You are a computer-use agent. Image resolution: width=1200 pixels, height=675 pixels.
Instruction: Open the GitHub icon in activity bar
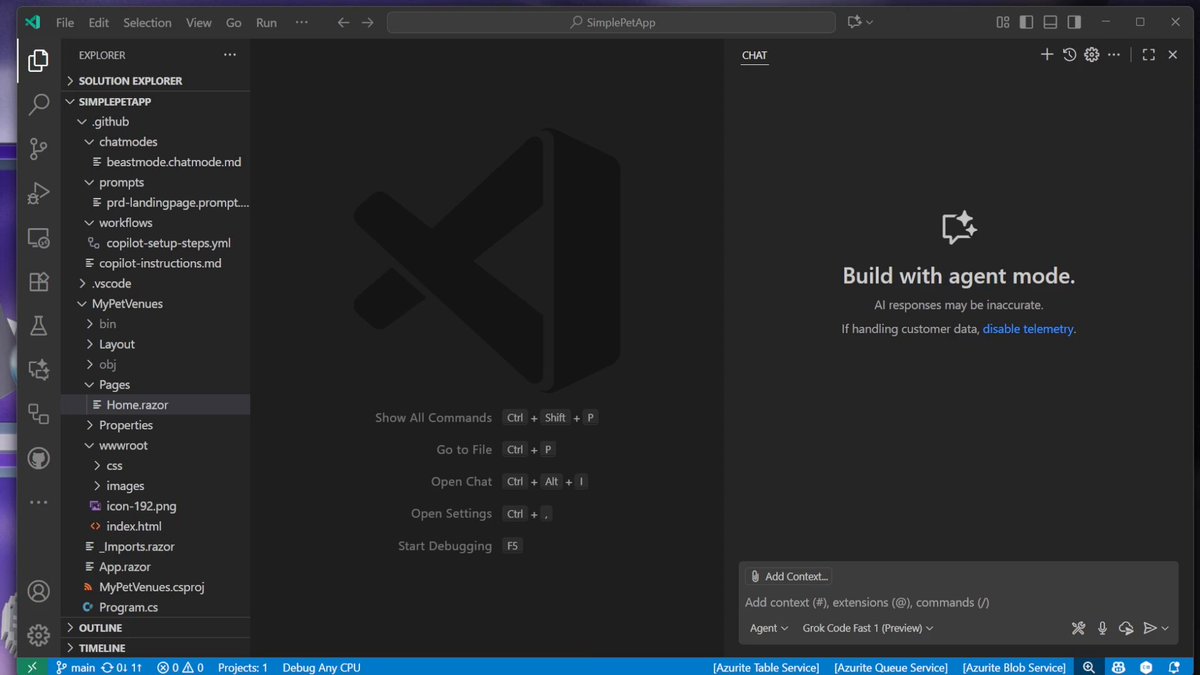pyautogui.click(x=38, y=458)
